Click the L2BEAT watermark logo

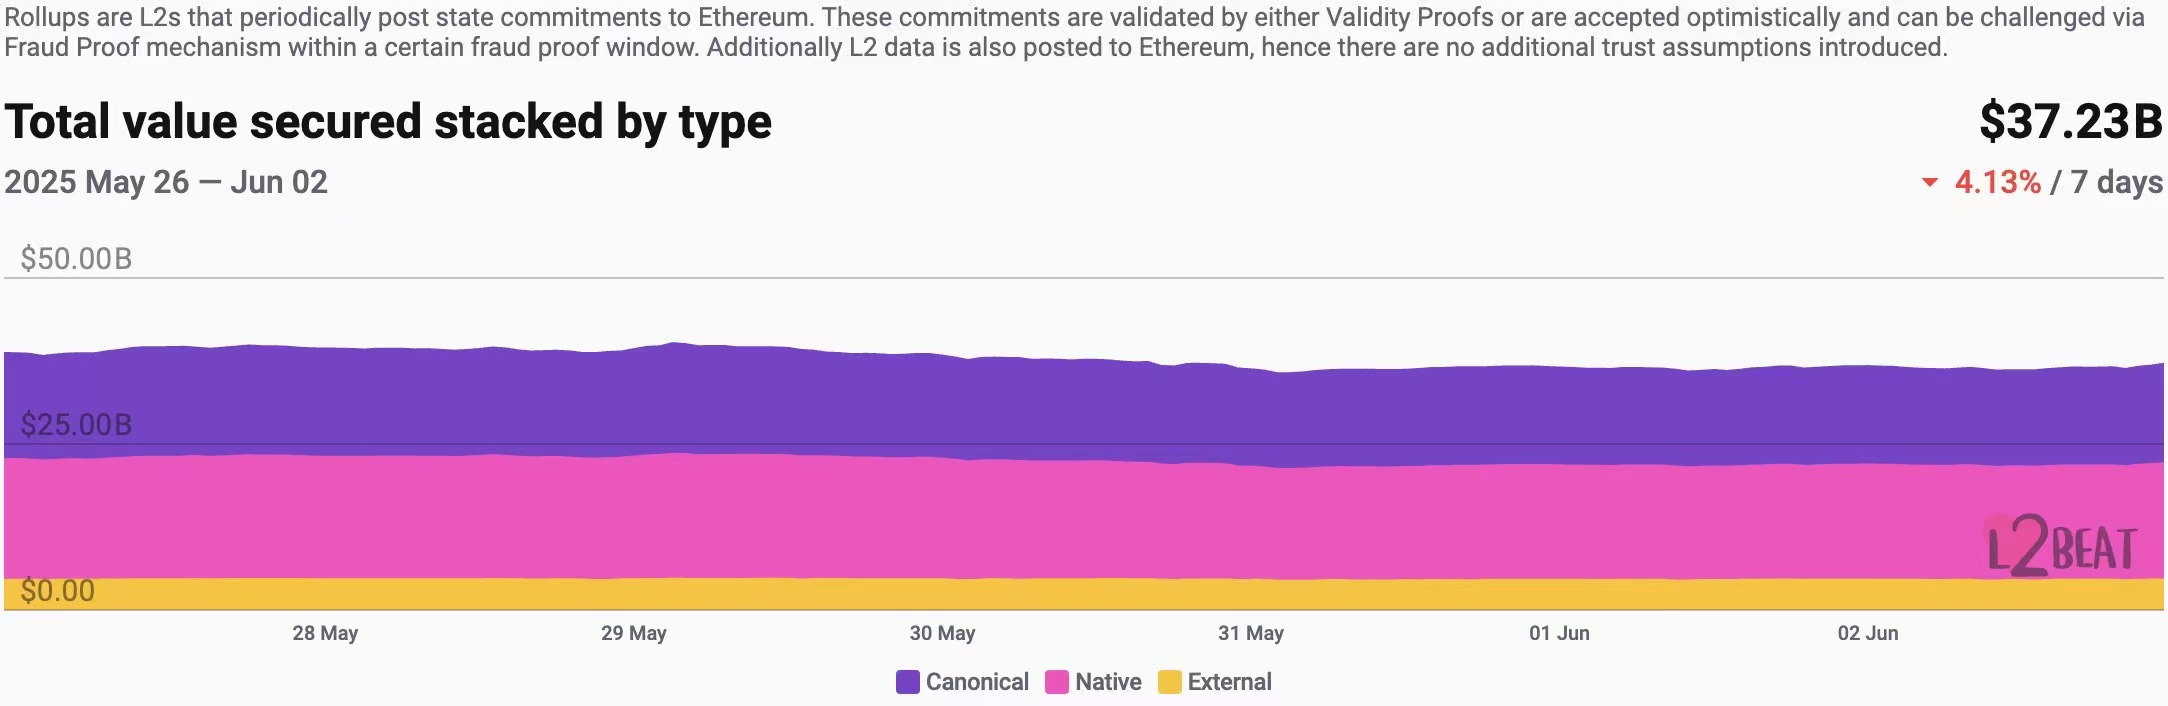[2061, 546]
